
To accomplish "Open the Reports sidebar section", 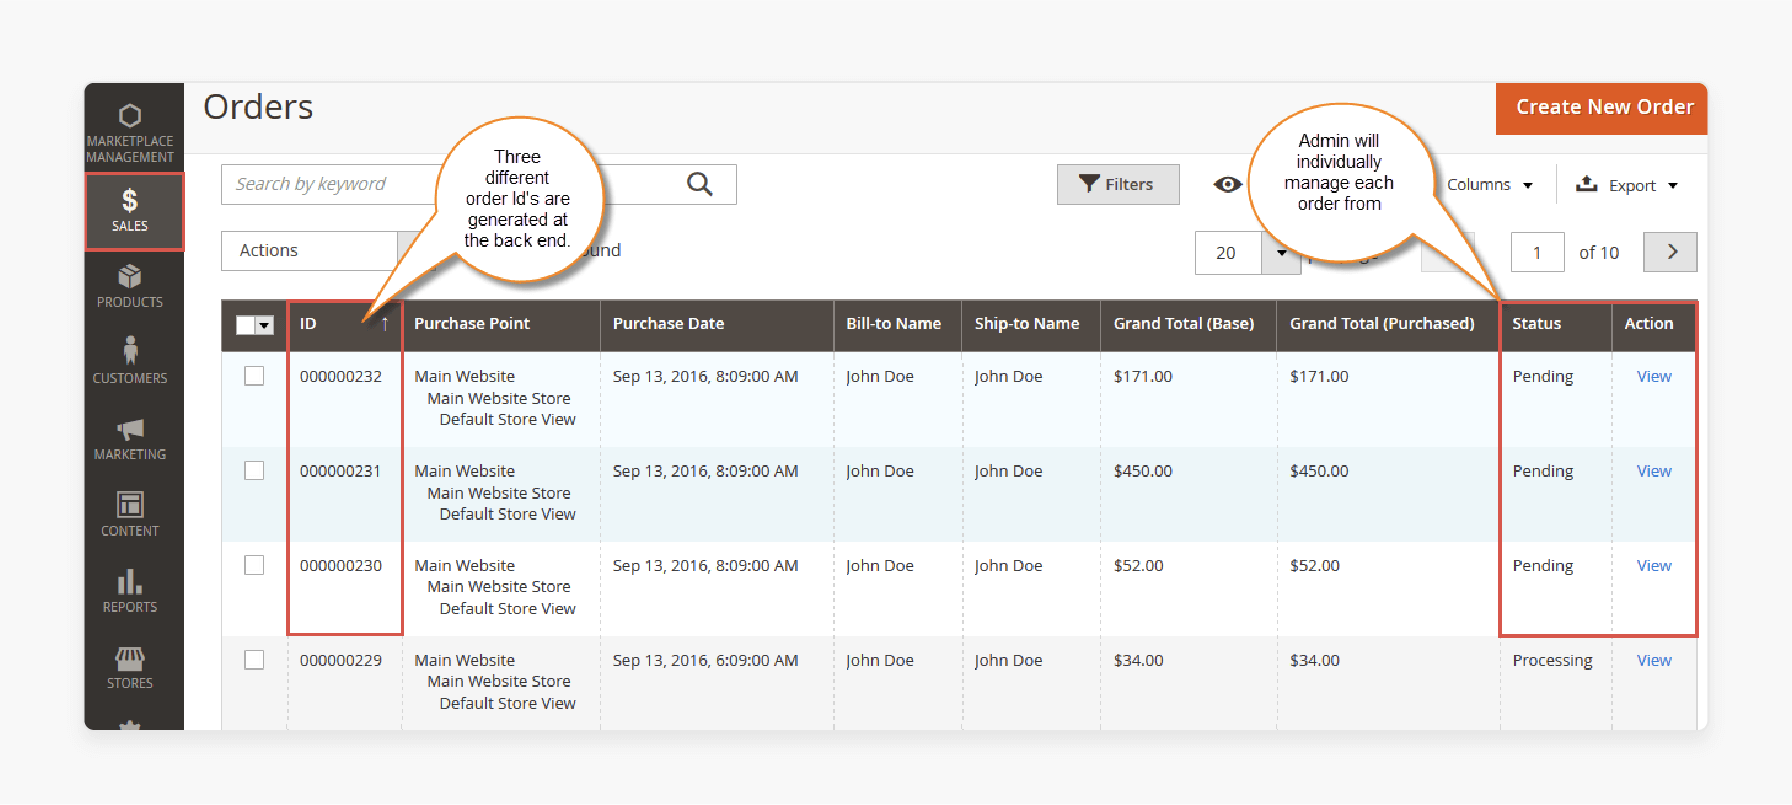I will [130, 590].
